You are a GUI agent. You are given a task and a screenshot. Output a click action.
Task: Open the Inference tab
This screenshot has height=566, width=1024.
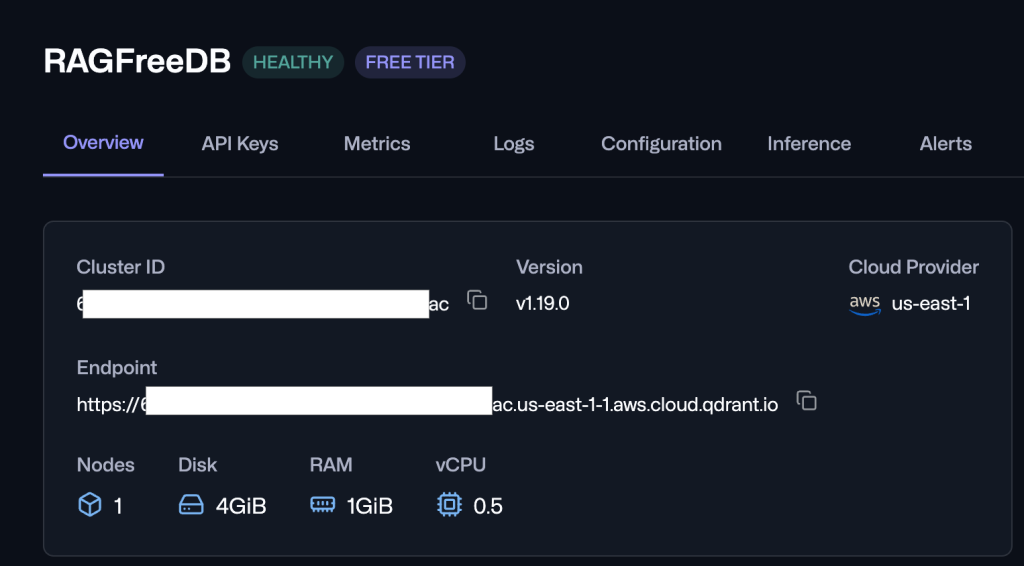click(x=809, y=144)
